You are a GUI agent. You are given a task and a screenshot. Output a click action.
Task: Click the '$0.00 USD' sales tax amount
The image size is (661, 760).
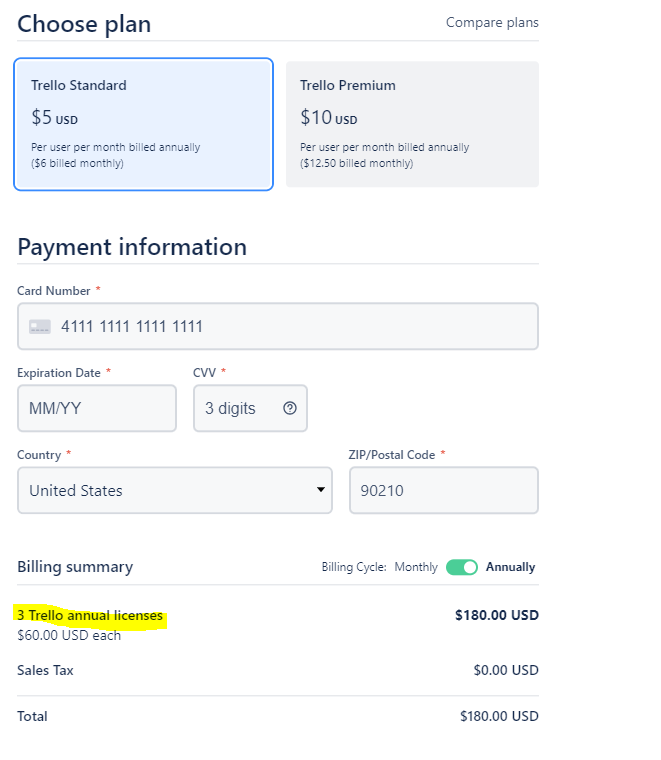[506, 670]
